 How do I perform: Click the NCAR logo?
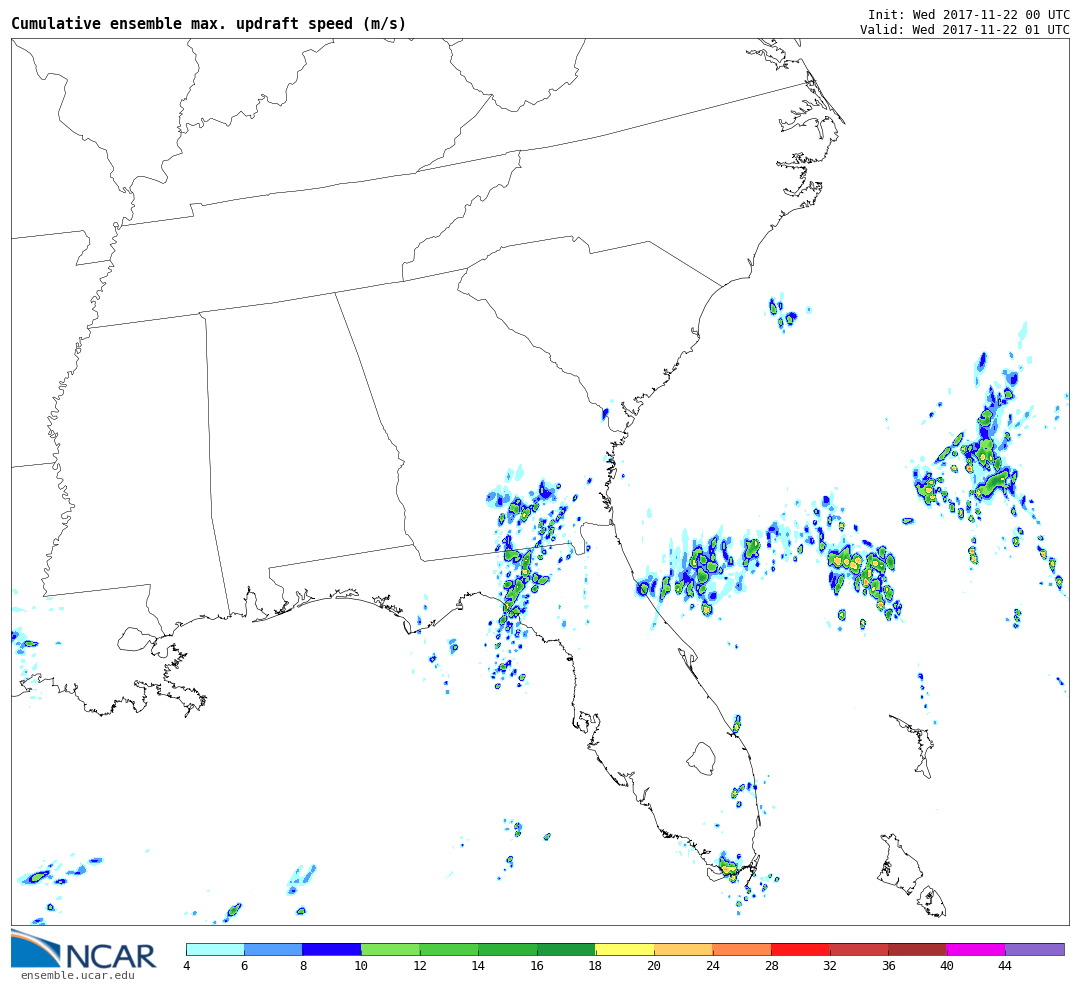[x=84, y=950]
